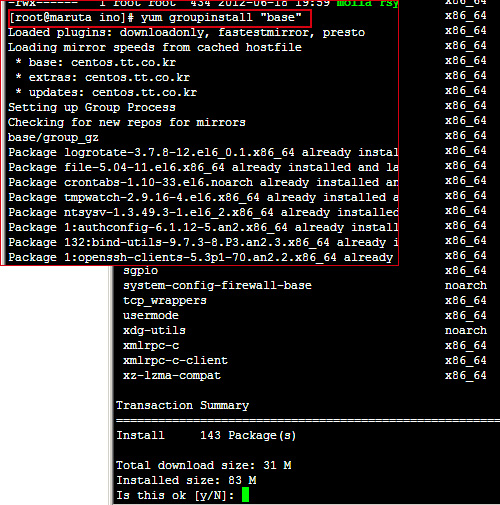
Task: Click the green terminal cursor block
Action: coord(245,494)
